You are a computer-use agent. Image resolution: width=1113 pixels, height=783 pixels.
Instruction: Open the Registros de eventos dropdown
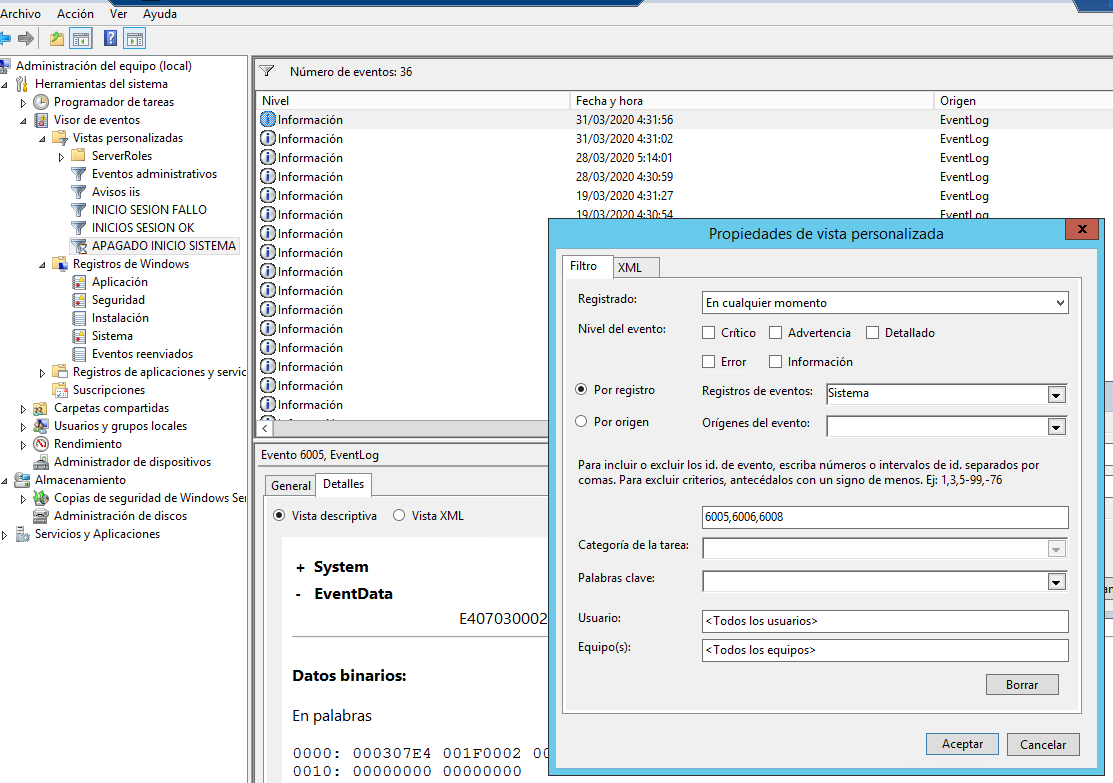1056,395
